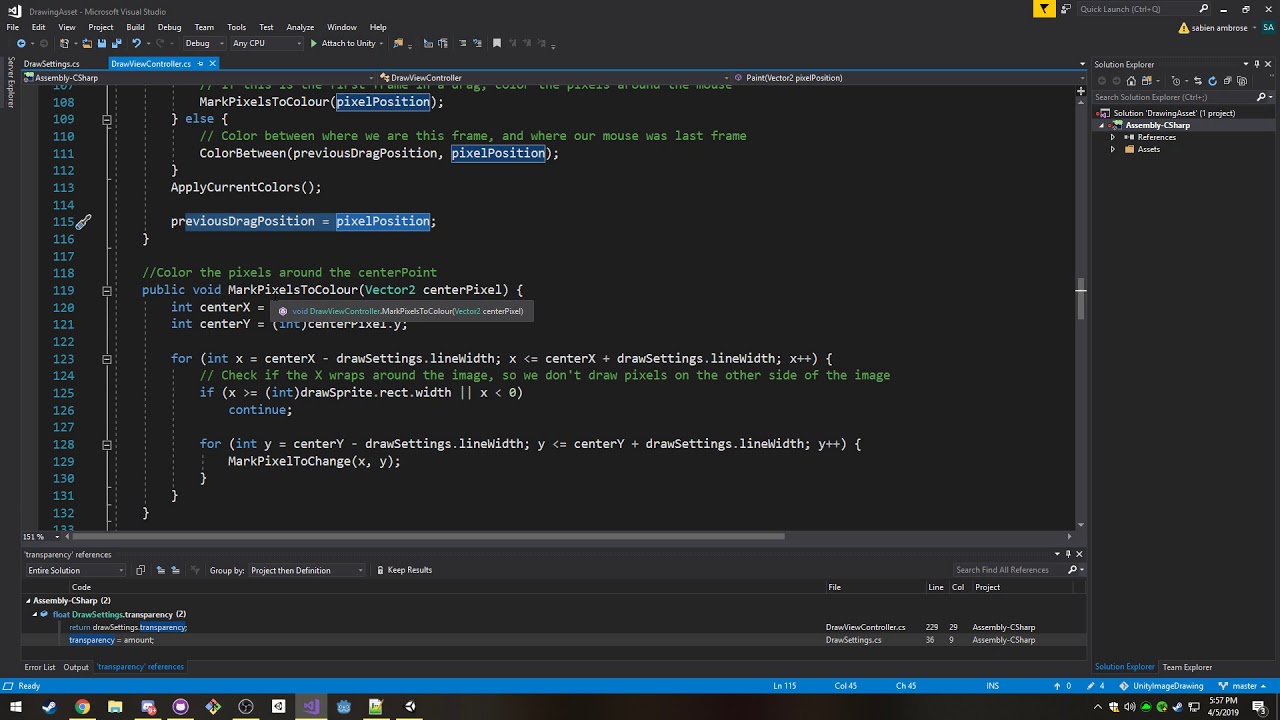Image resolution: width=1280 pixels, height=720 pixels.
Task: Open the Debug menu
Action: pos(169,27)
